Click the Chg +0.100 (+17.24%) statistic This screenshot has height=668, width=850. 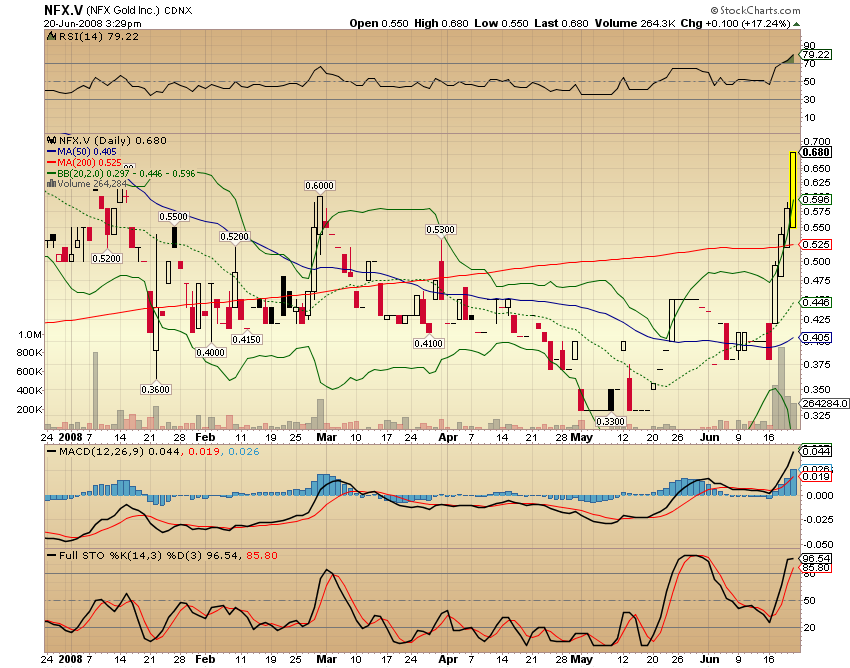pos(735,22)
